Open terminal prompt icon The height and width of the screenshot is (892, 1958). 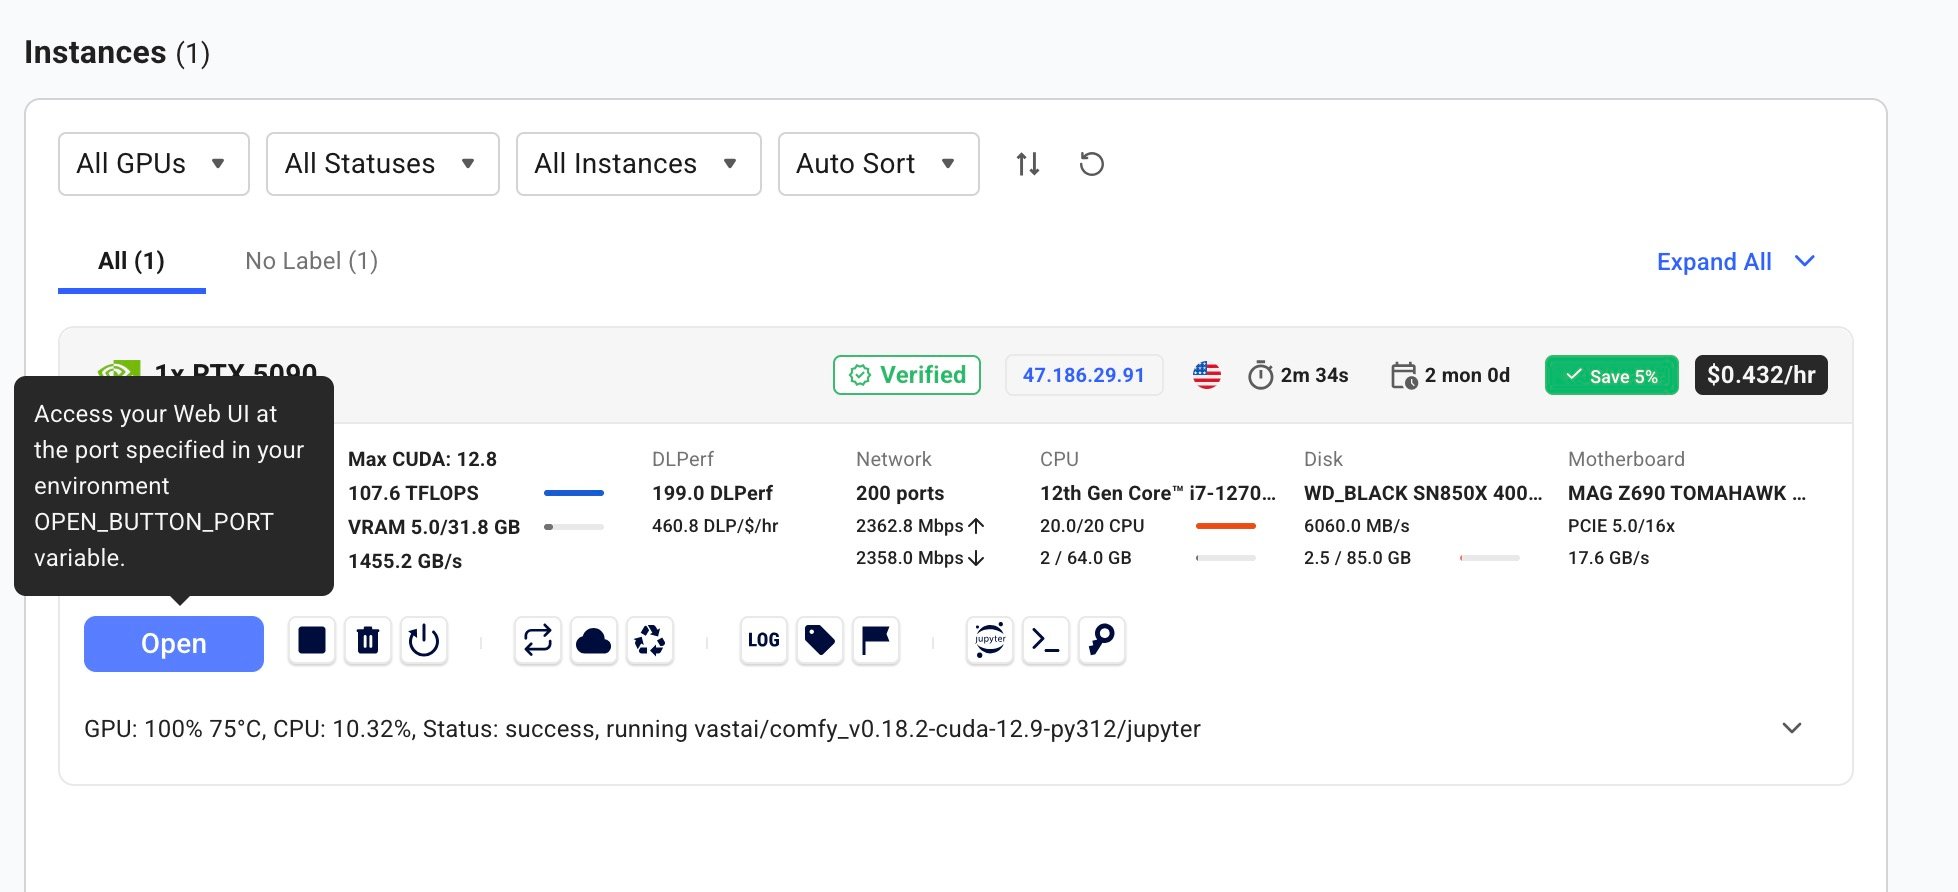pos(1046,641)
